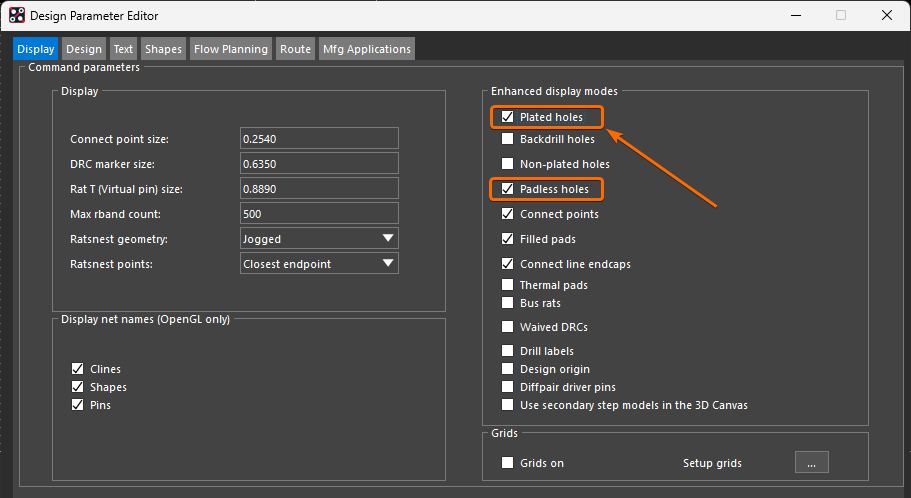
Task: Open the Mfg Applications tab
Action: pos(366,49)
